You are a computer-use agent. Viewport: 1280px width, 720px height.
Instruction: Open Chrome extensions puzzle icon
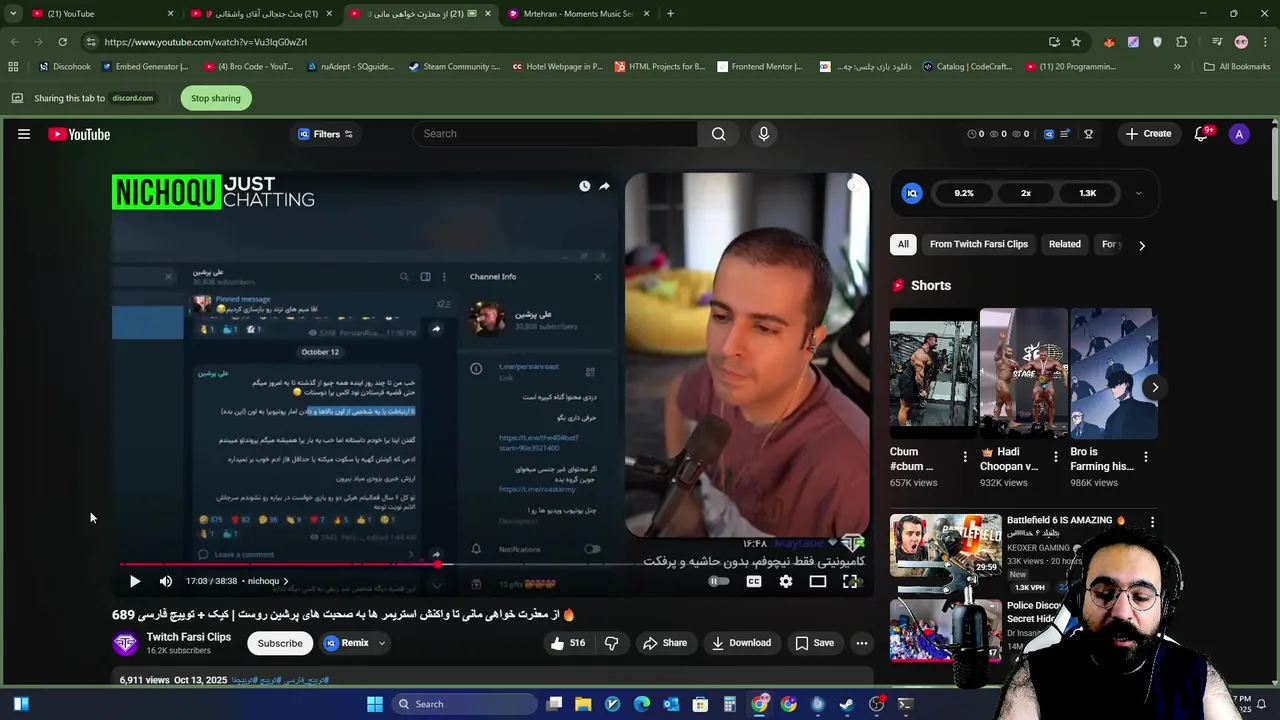tap(1182, 42)
